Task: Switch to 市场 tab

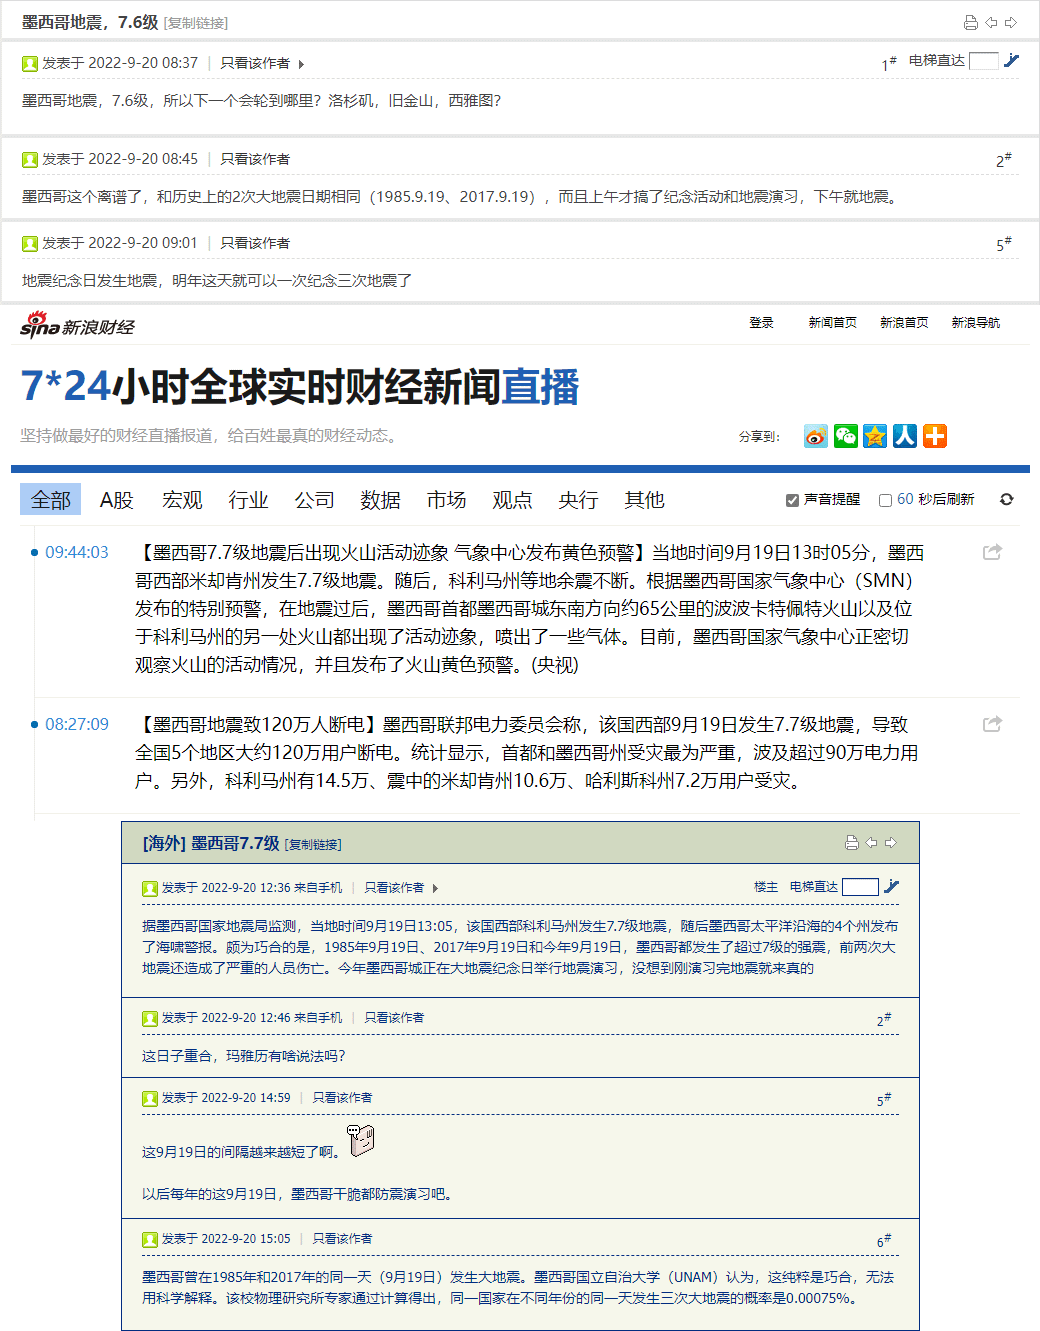Action: click(446, 500)
